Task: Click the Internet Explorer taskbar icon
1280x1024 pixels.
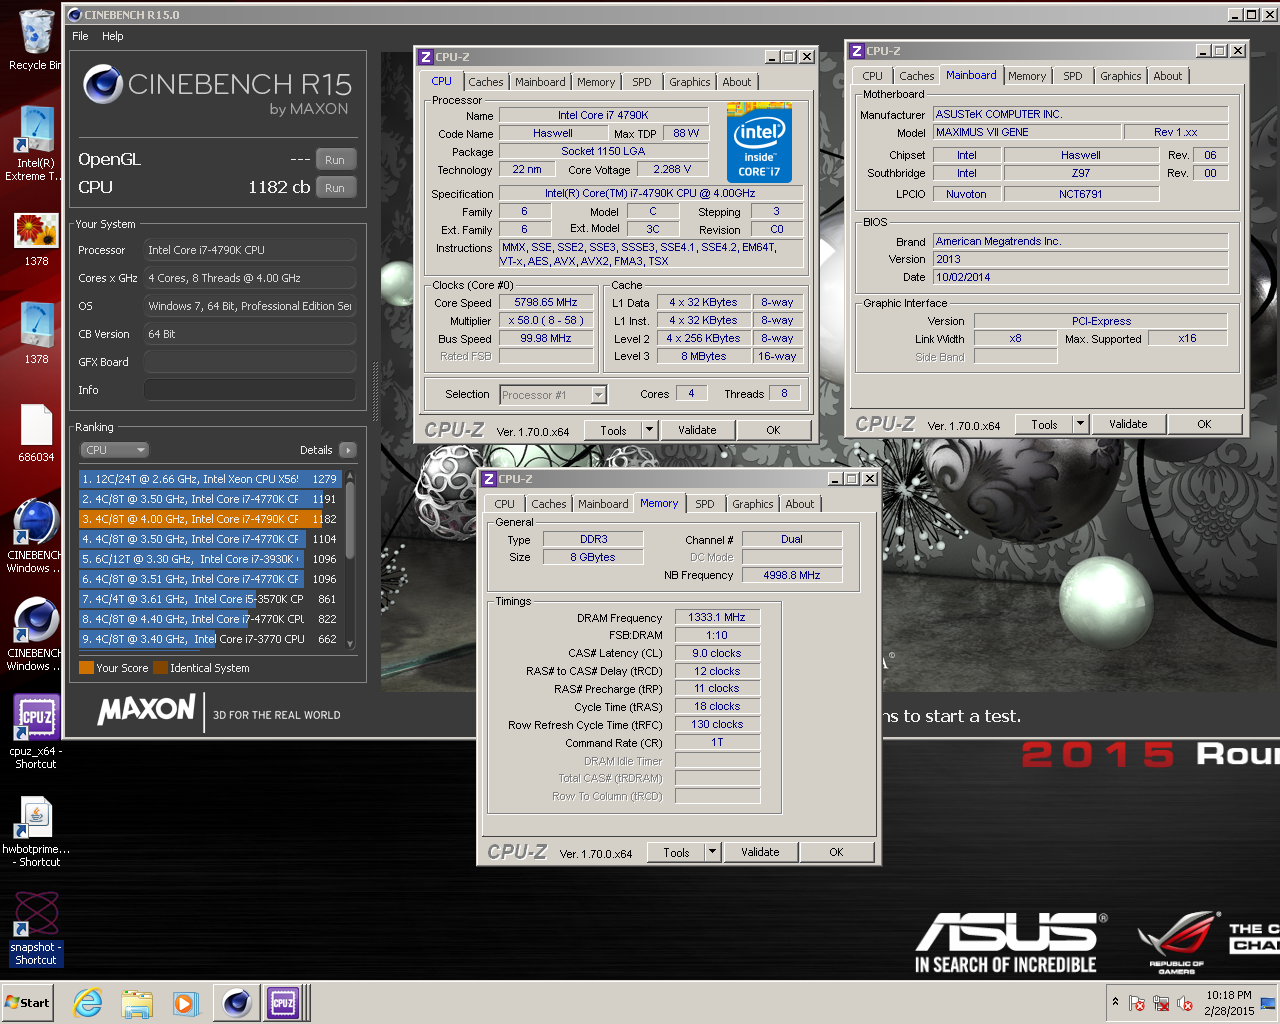Action: 89,1002
